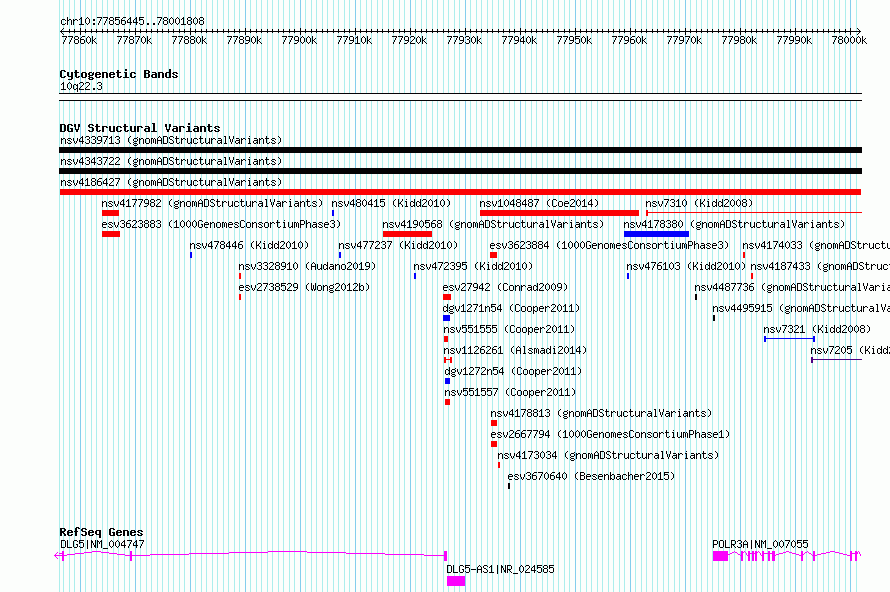Image resolution: width=890 pixels, height=592 pixels.
Task: Open the DLG5-AS1|NR_024585 label
Action: pyautogui.click(x=500, y=569)
